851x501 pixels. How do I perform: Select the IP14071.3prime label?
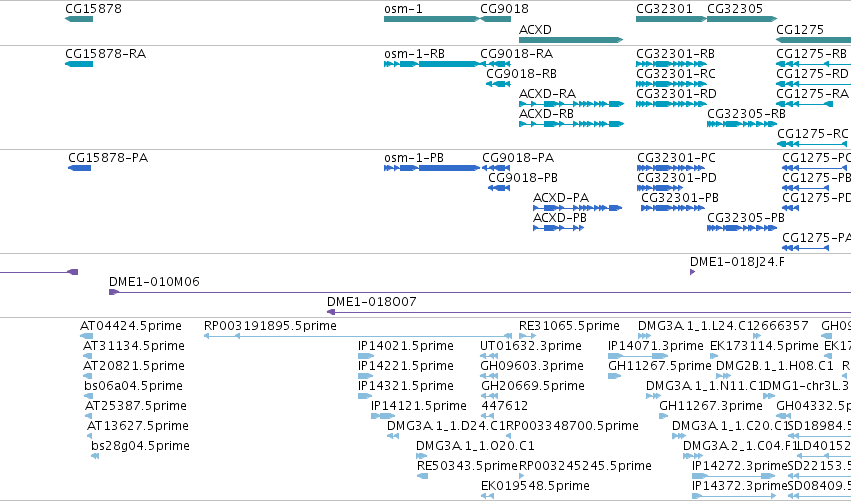656,346
